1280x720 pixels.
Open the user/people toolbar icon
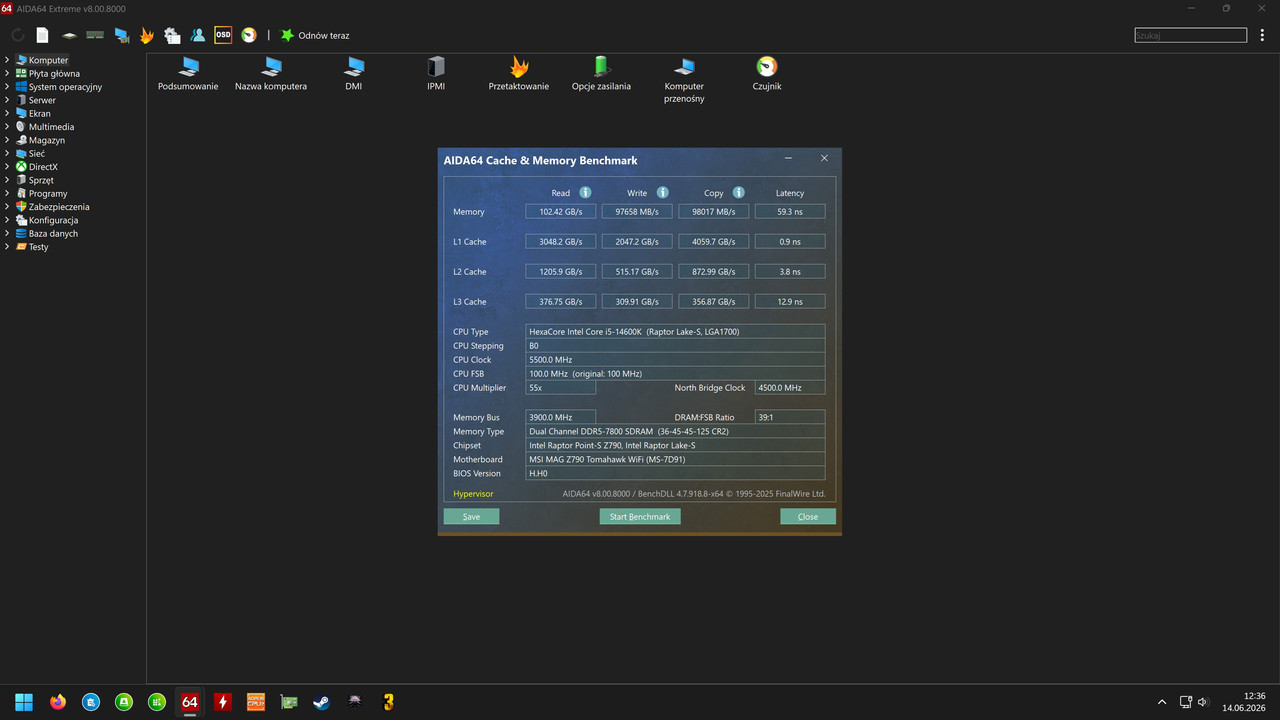(x=198, y=35)
